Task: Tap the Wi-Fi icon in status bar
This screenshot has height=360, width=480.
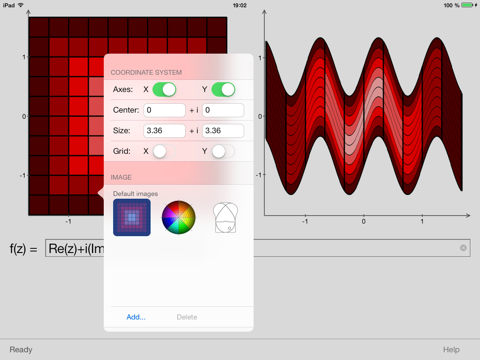Action: click(x=21, y=5)
